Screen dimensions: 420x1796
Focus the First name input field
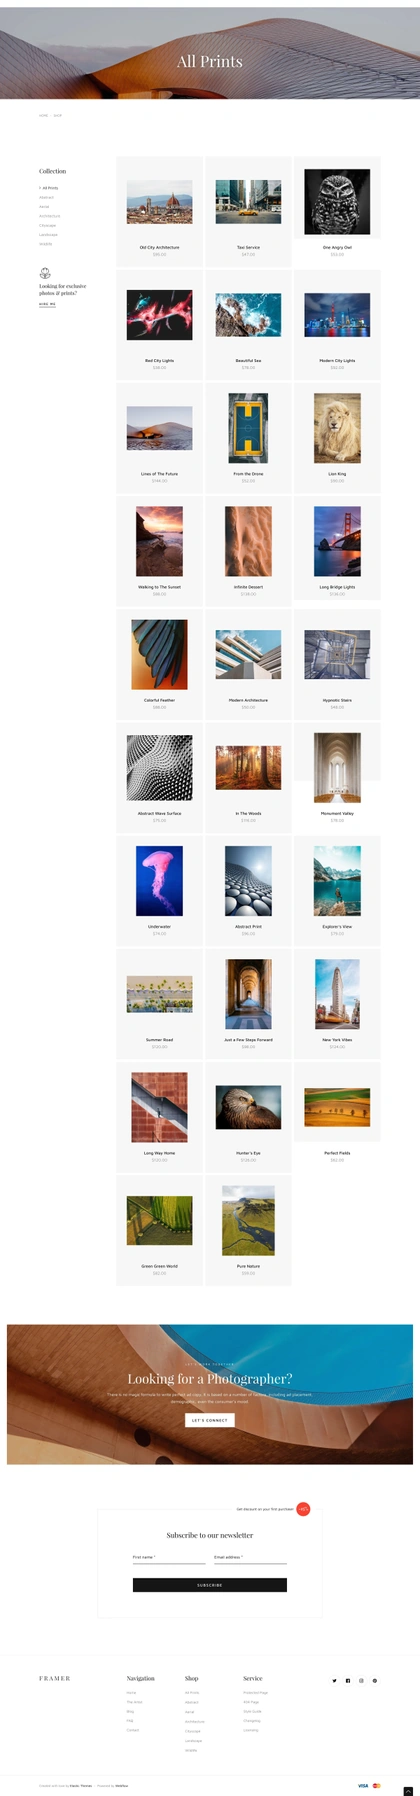click(169, 1558)
